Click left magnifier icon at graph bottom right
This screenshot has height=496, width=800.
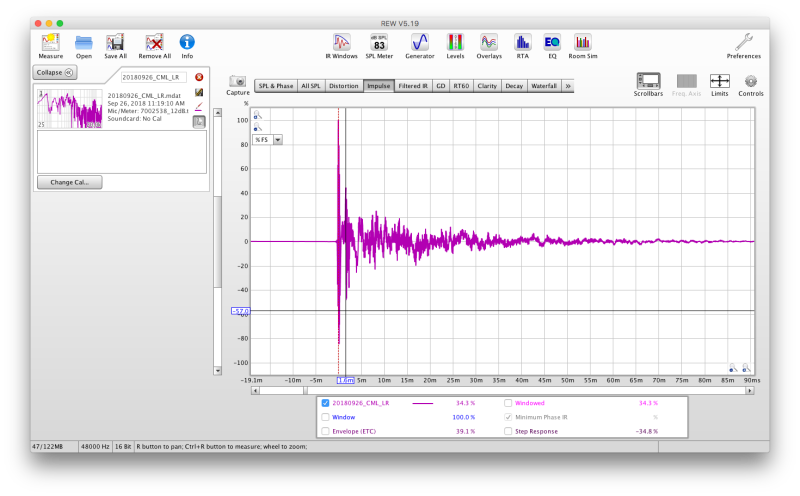pyautogui.click(x=733, y=367)
